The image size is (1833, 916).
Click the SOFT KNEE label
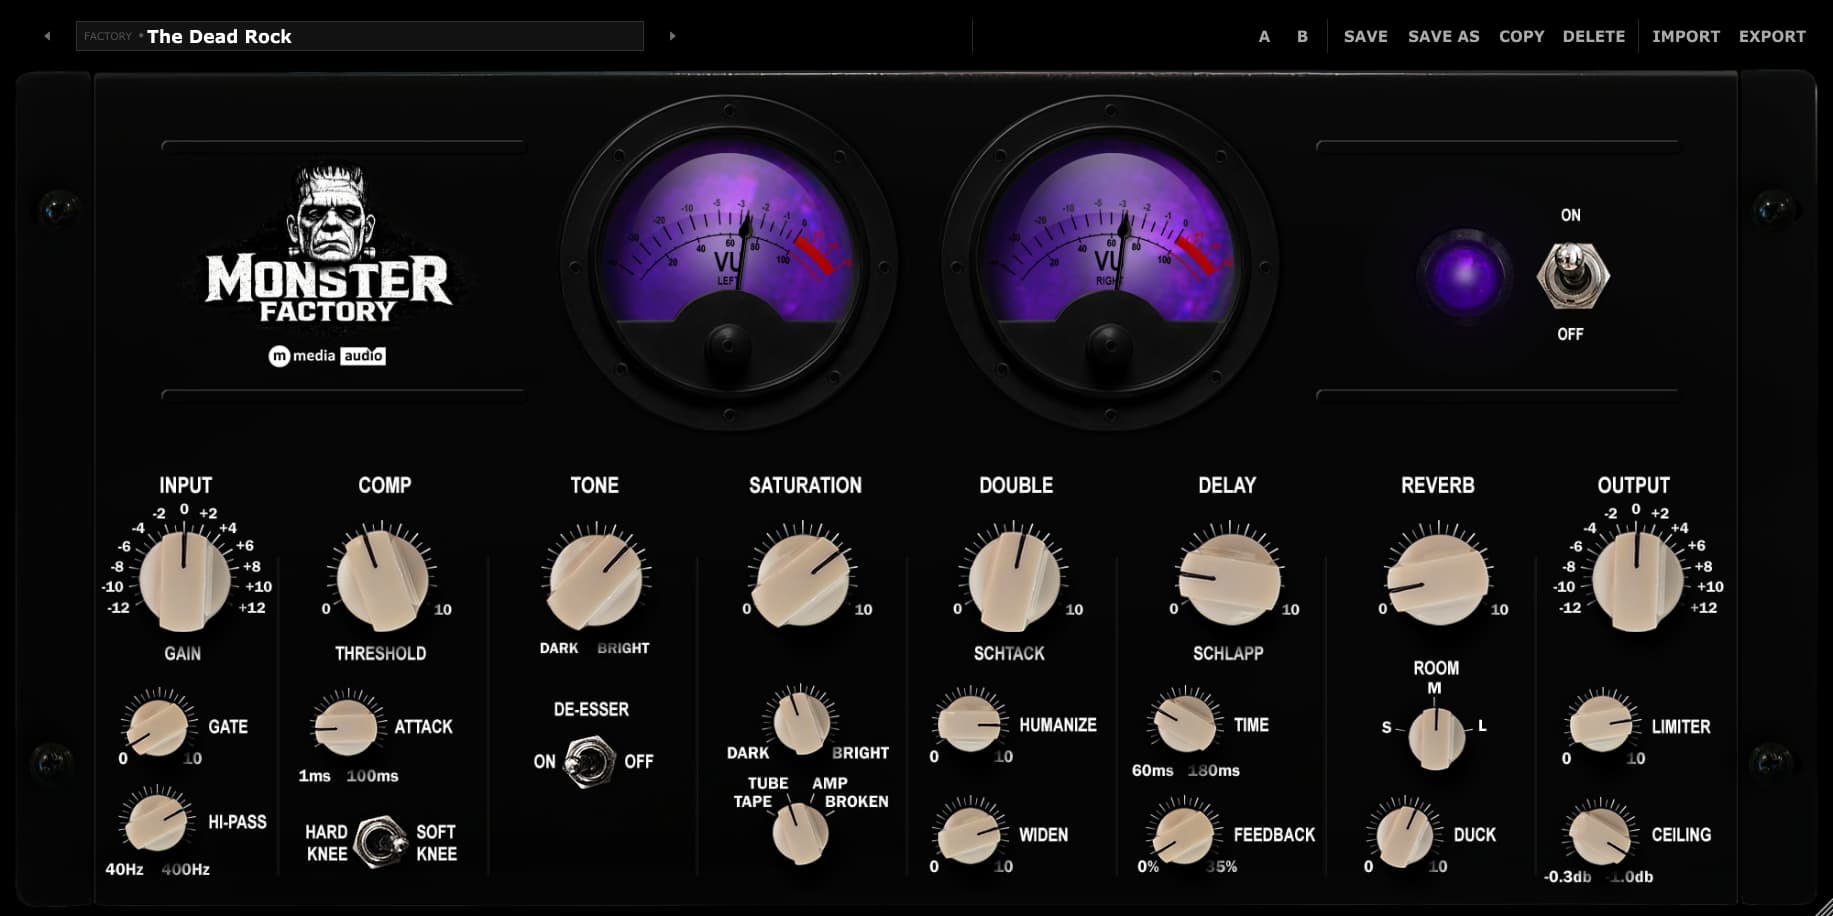point(436,843)
